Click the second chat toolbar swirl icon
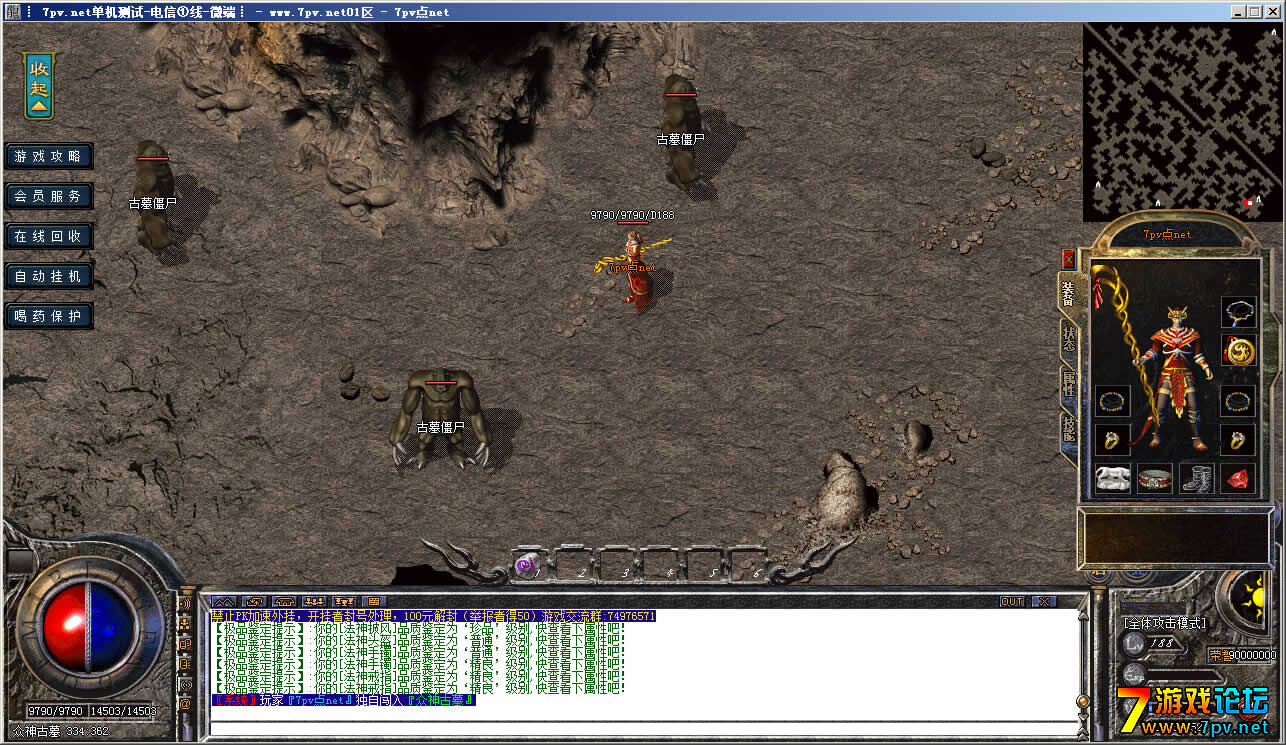This screenshot has width=1286, height=745. pyautogui.click(x=253, y=601)
